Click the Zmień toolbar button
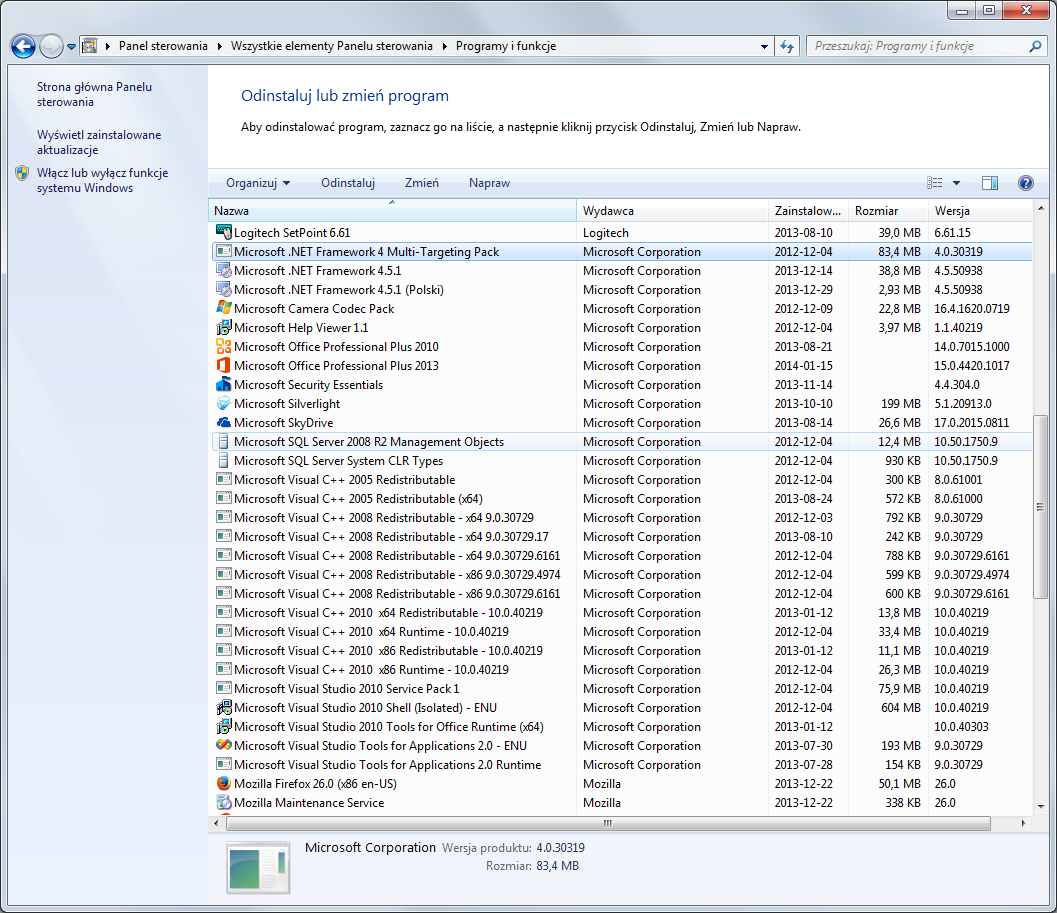 click(421, 183)
